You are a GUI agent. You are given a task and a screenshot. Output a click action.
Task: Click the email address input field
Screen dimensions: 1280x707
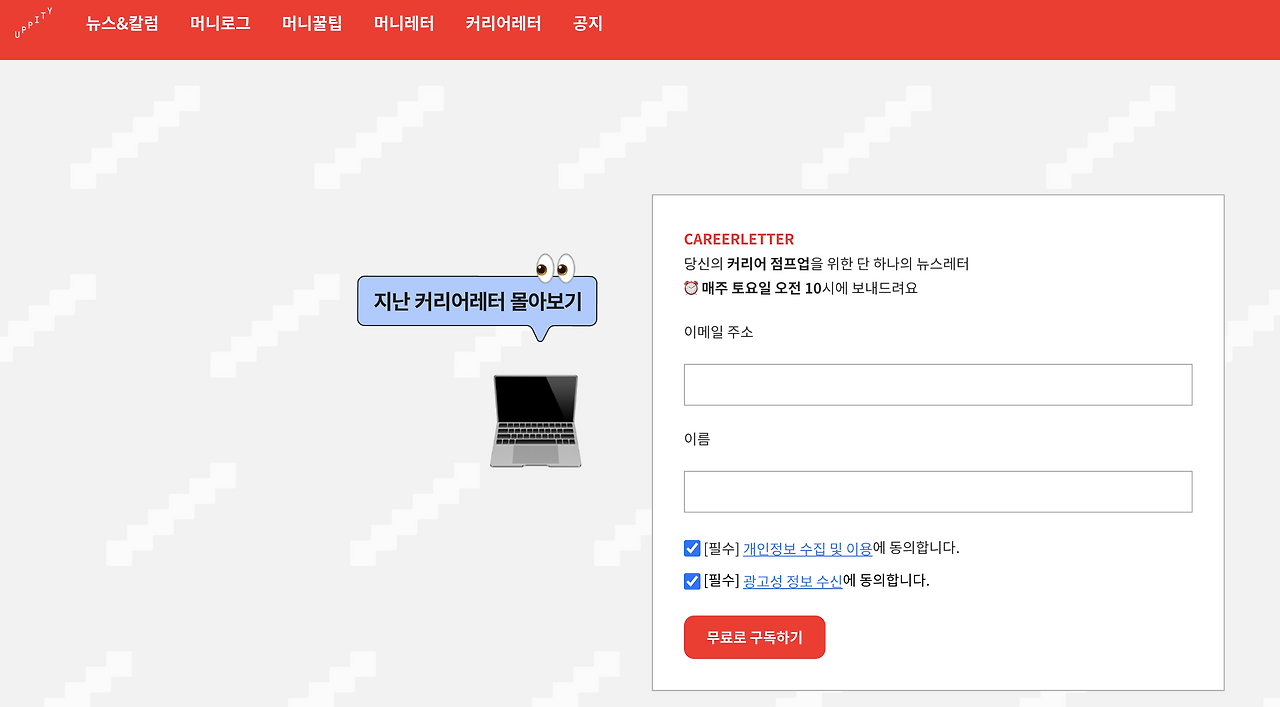(937, 384)
